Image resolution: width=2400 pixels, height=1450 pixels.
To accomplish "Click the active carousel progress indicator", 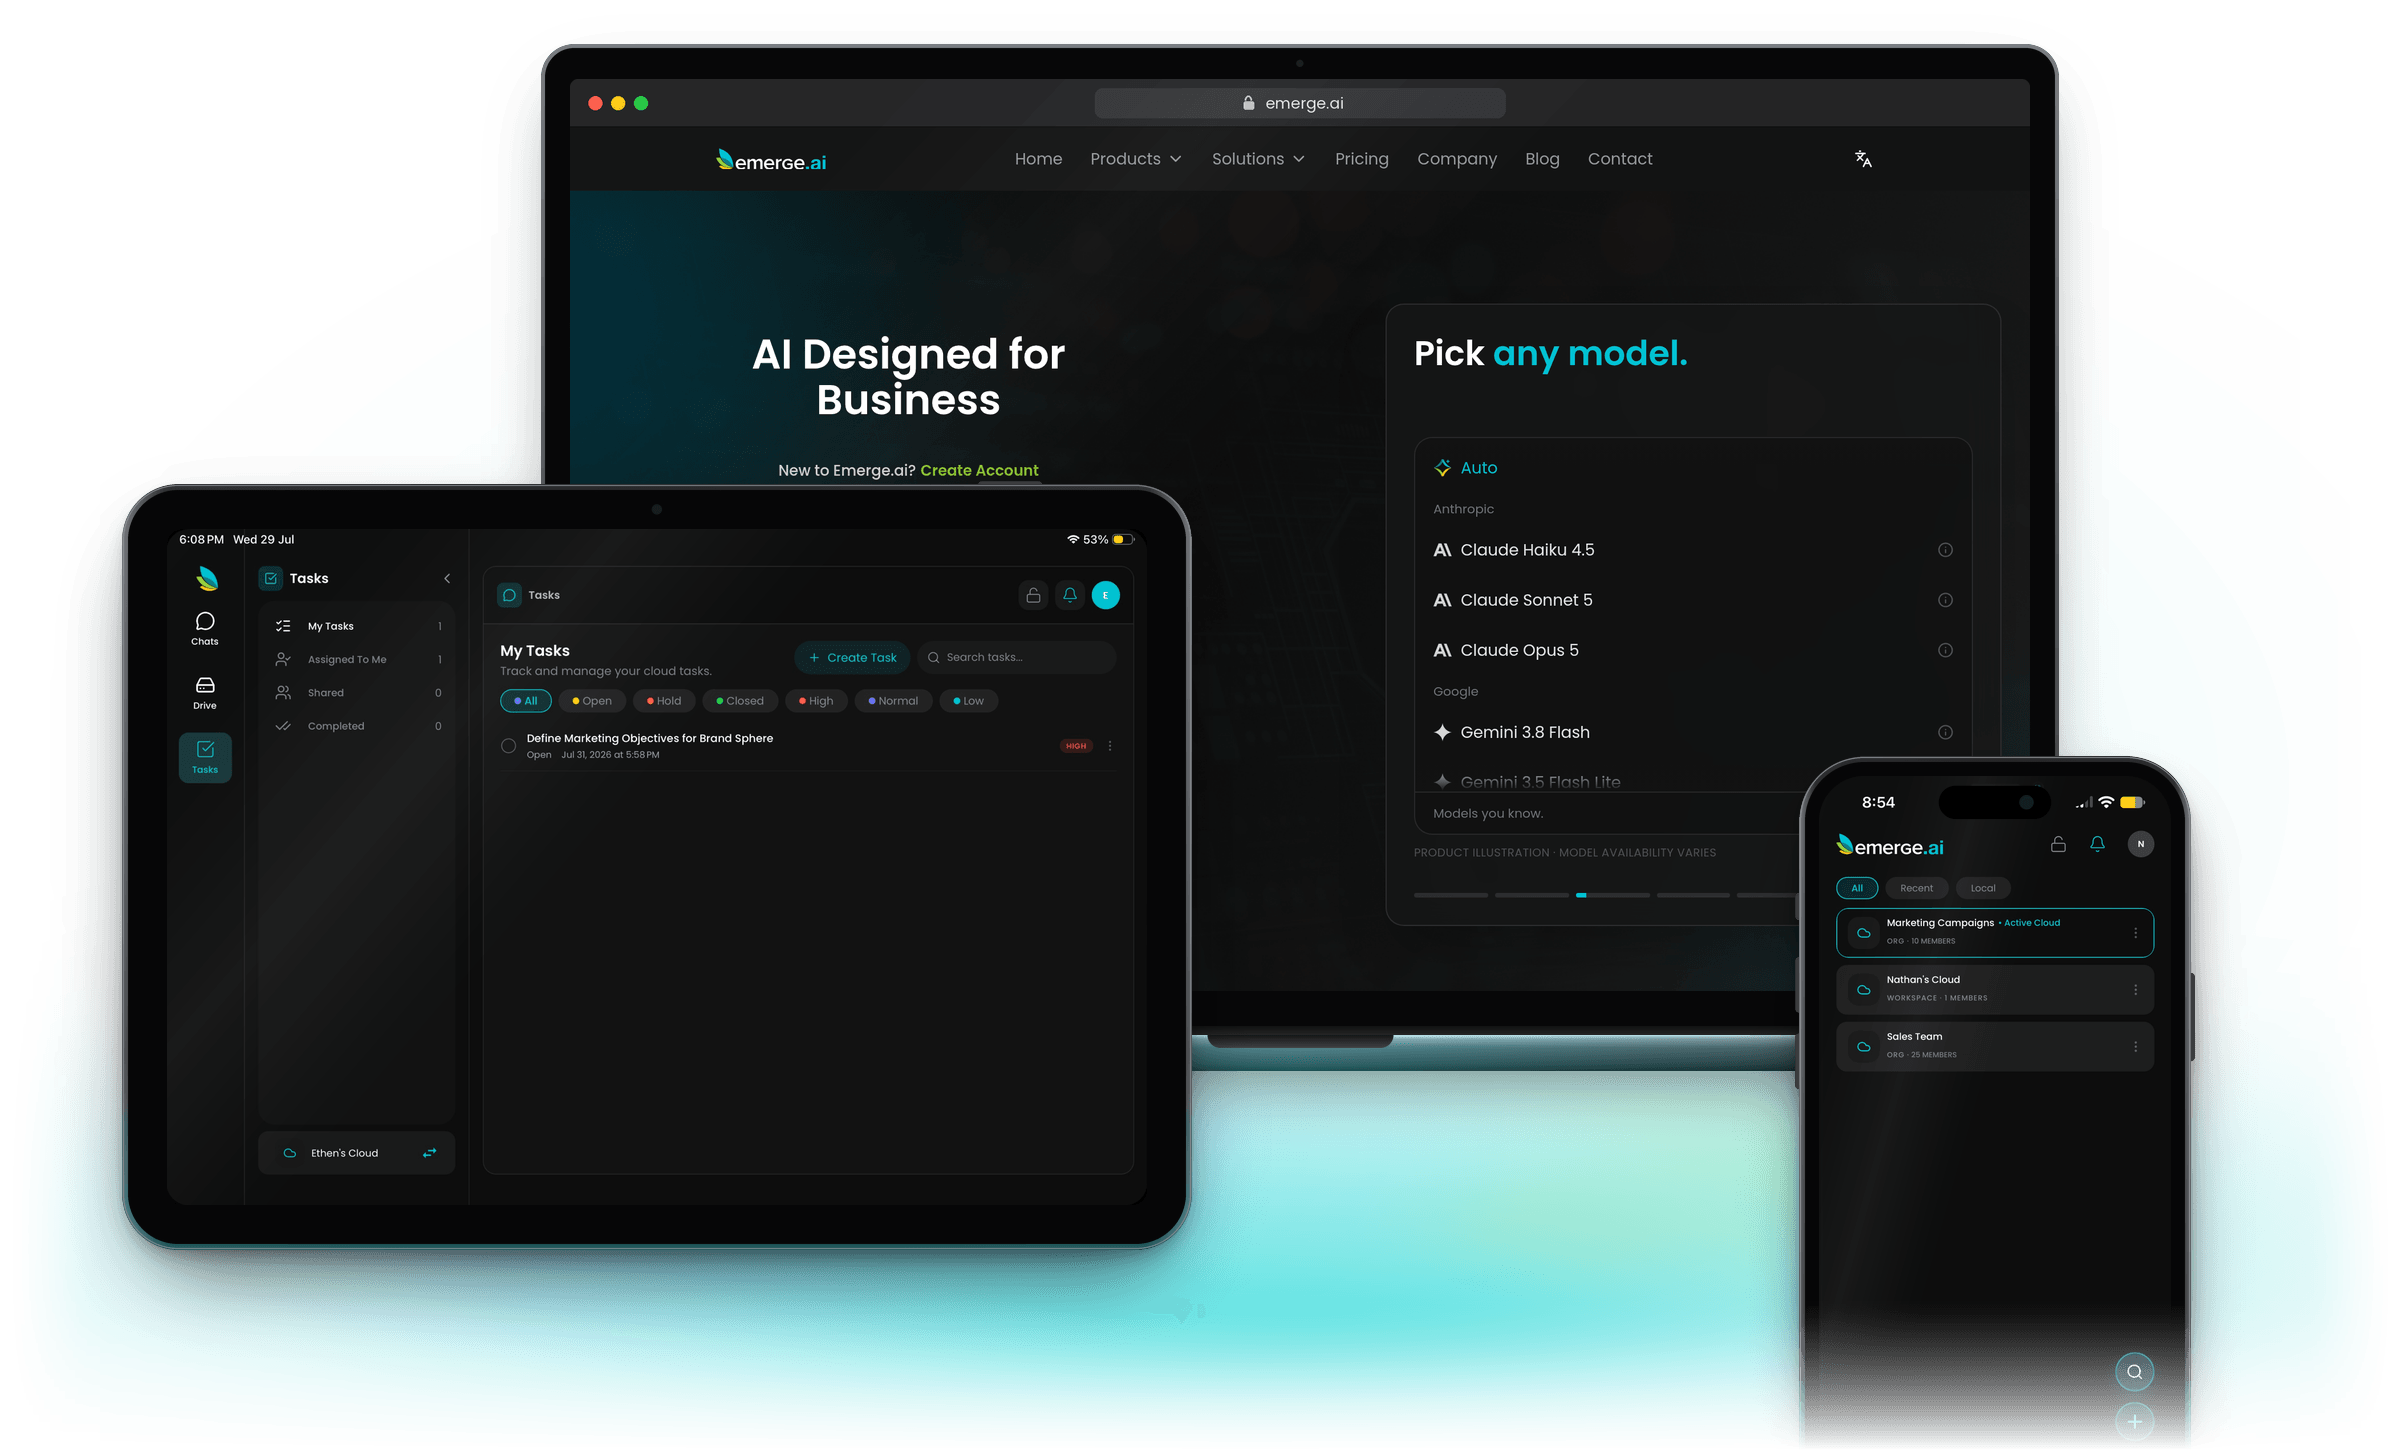I will (x=1612, y=895).
